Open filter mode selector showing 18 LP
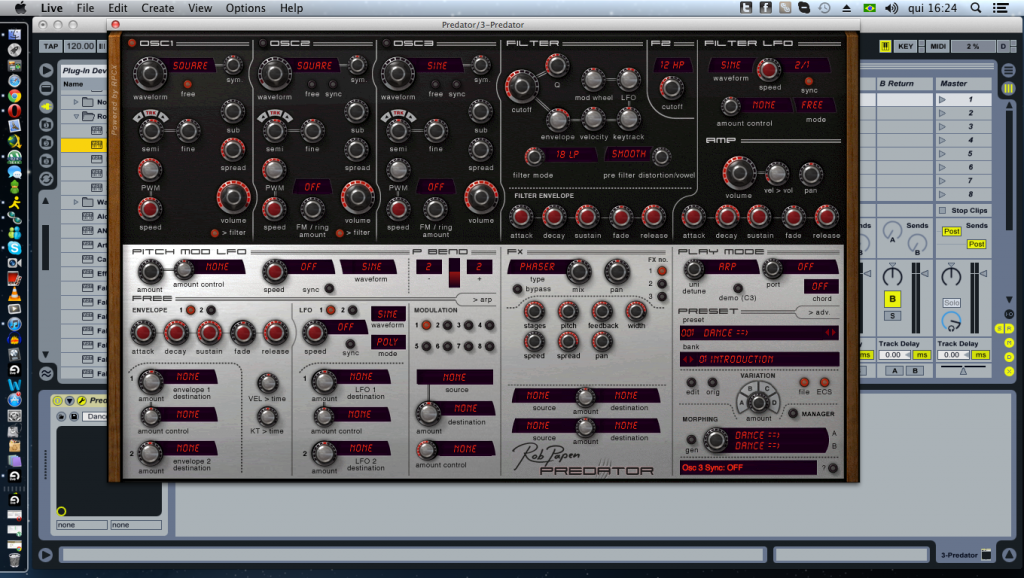The height and width of the screenshot is (578, 1024). [x=568, y=155]
